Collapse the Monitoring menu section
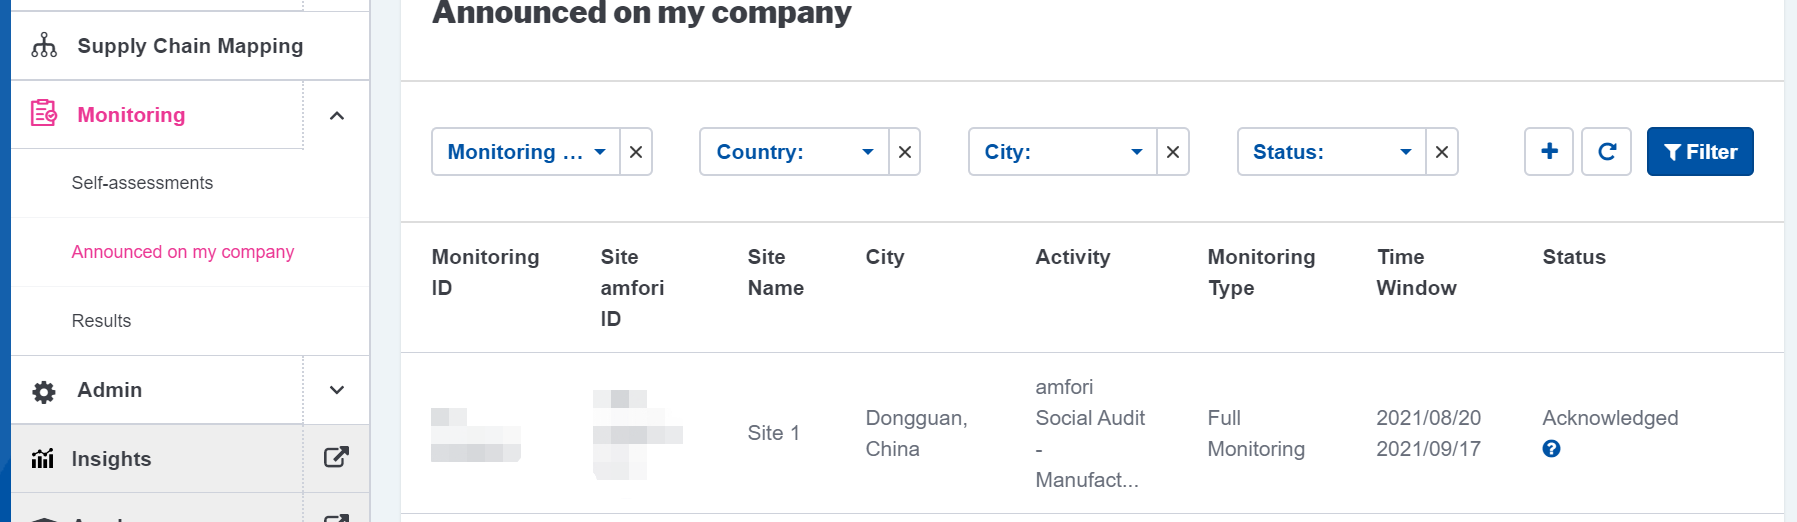Image resolution: width=1797 pixels, height=522 pixels. [x=337, y=115]
